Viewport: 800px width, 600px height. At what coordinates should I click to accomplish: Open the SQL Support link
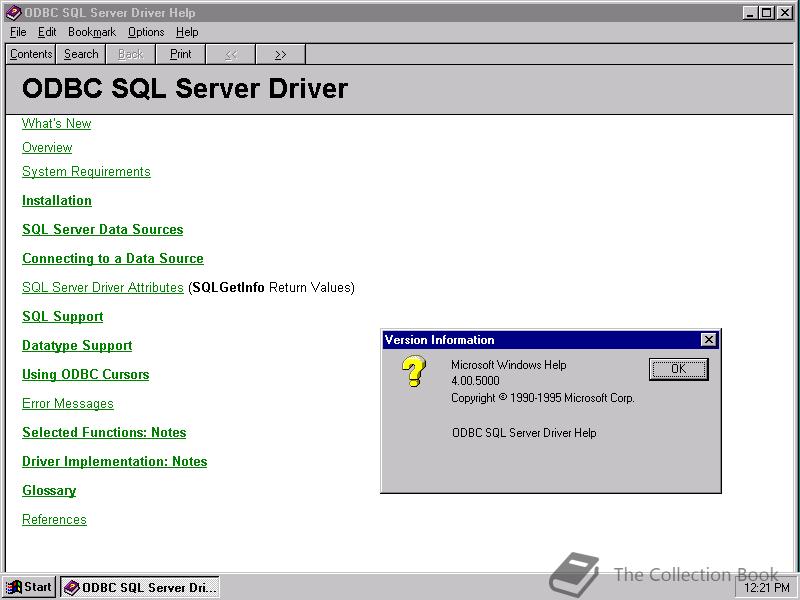point(63,317)
